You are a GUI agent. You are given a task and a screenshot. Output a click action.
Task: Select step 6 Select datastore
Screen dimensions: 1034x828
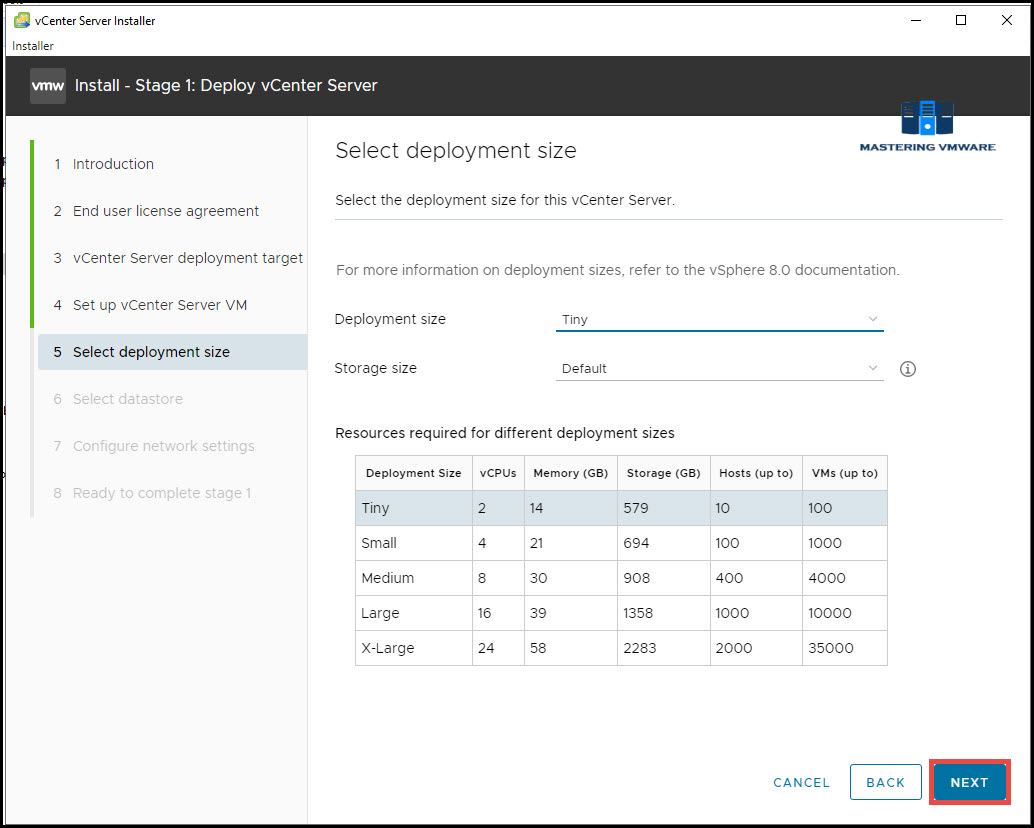[x=118, y=399]
